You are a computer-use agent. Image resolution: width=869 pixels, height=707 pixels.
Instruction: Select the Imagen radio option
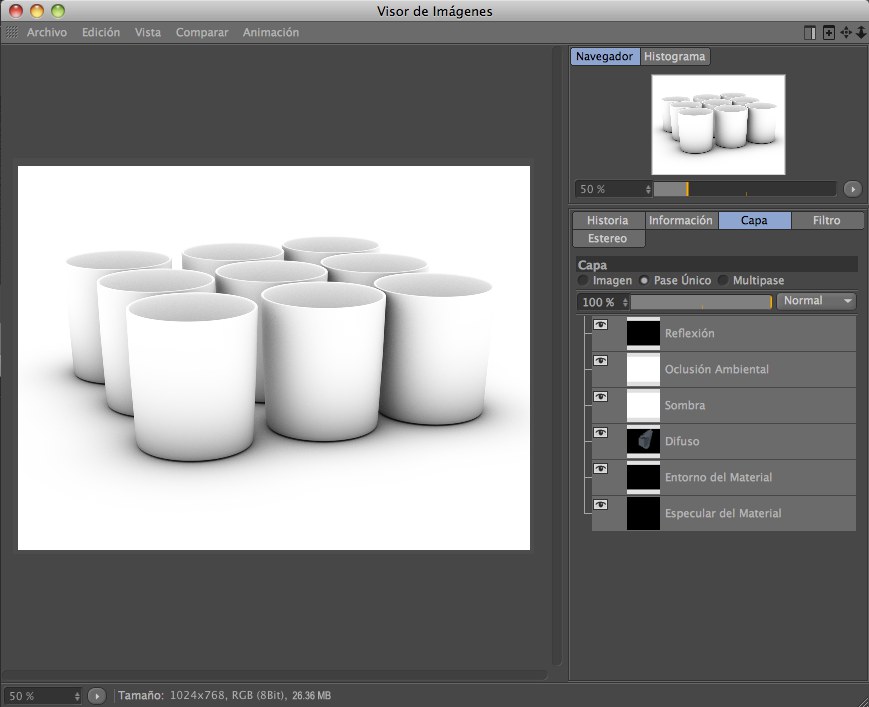pyautogui.click(x=583, y=281)
